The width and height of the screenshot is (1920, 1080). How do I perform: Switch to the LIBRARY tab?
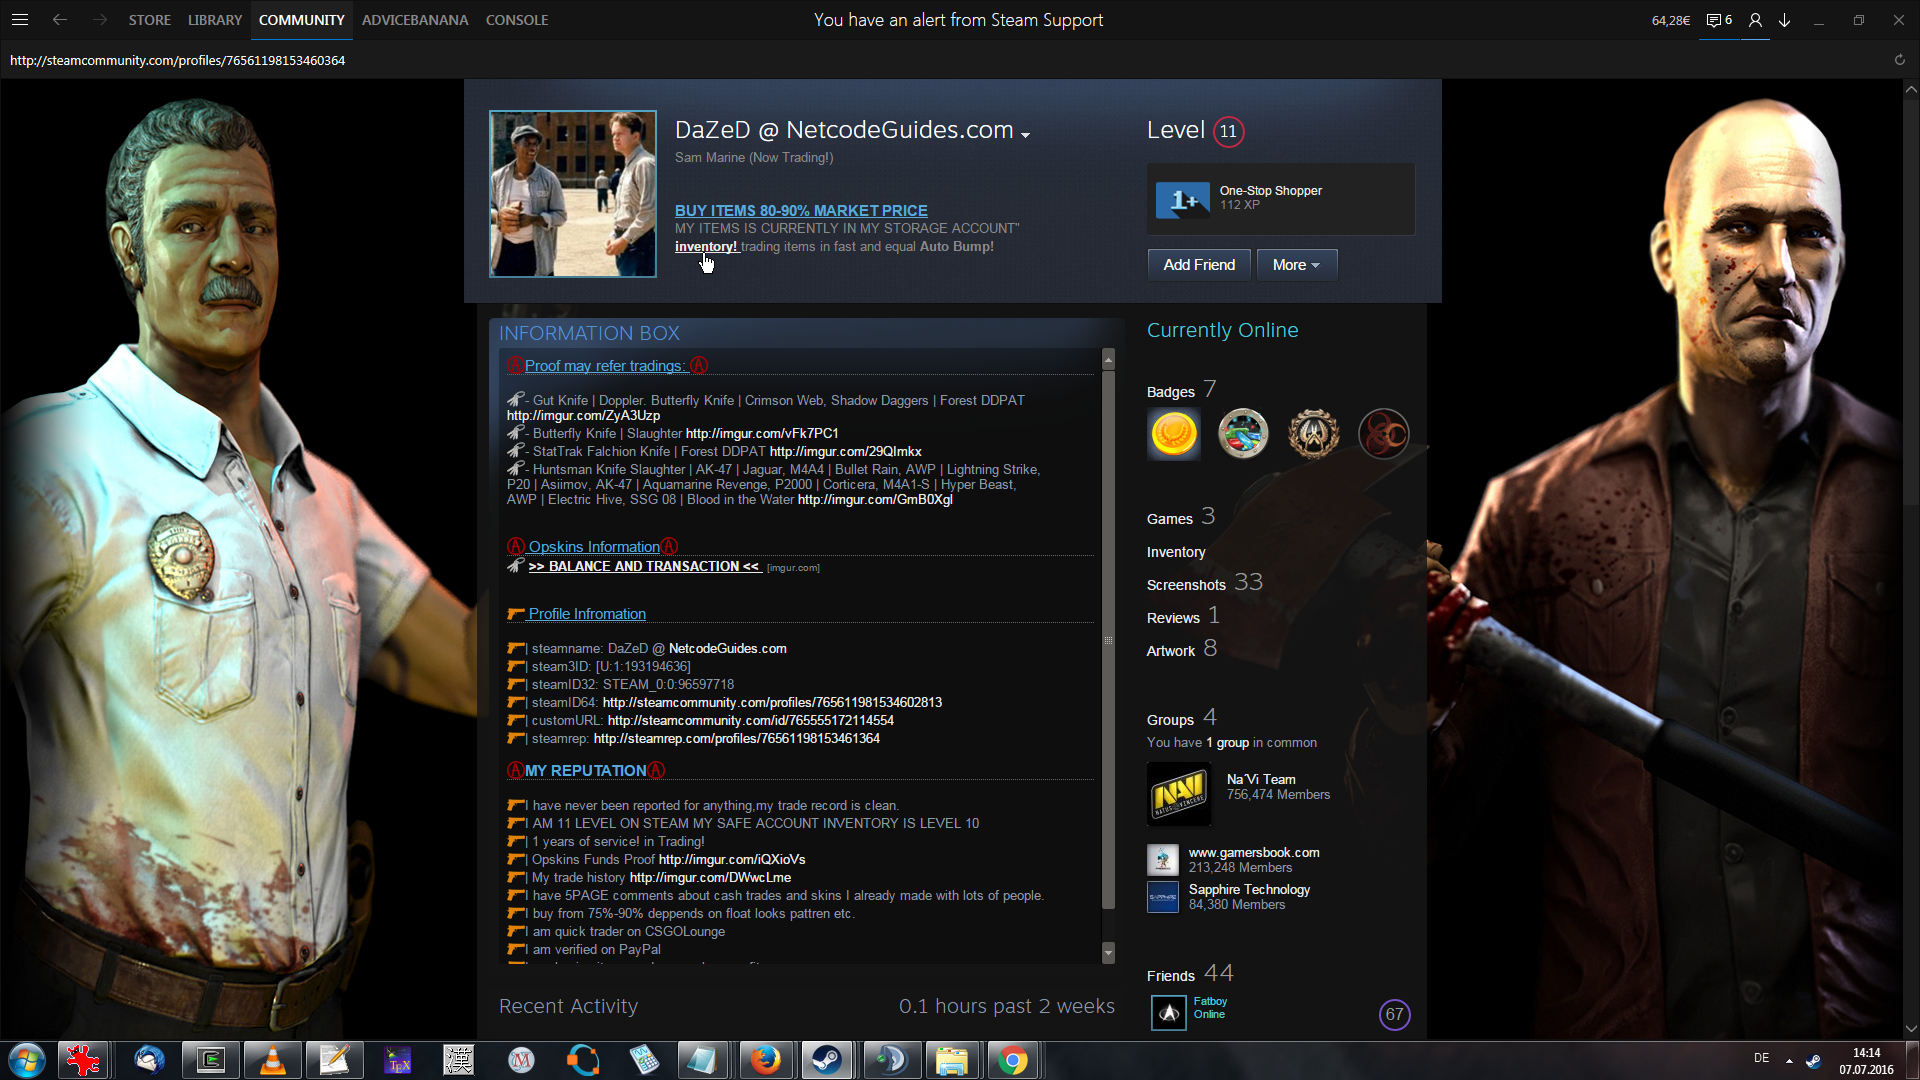coord(215,20)
